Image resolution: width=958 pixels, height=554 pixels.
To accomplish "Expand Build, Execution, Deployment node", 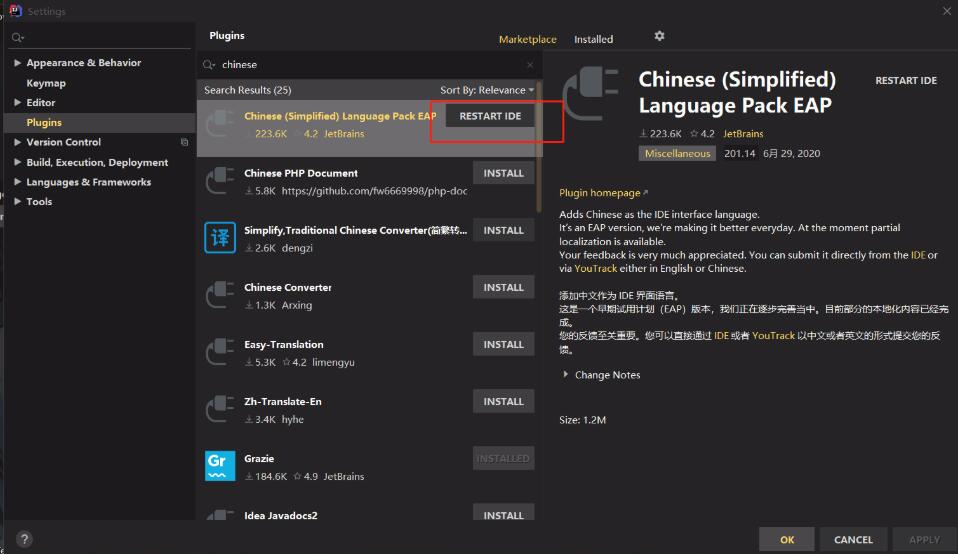I will (17, 162).
